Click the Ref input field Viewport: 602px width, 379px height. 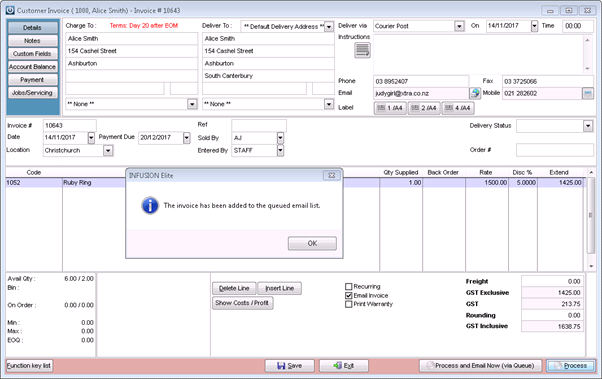[x=259, y=125]
